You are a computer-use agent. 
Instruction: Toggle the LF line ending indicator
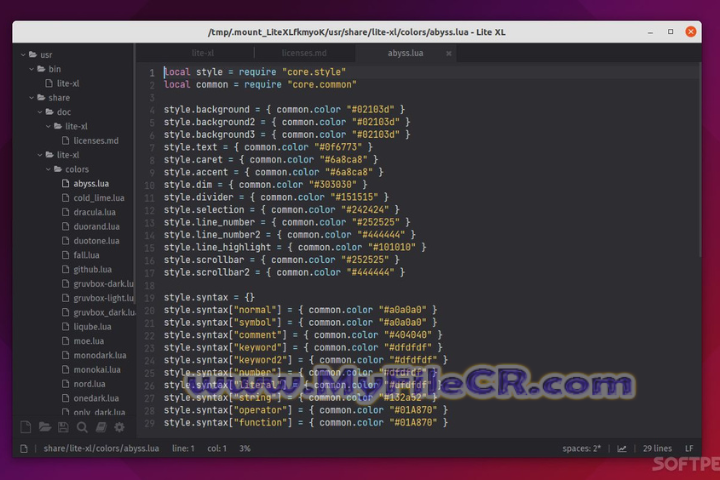[688, 449]
